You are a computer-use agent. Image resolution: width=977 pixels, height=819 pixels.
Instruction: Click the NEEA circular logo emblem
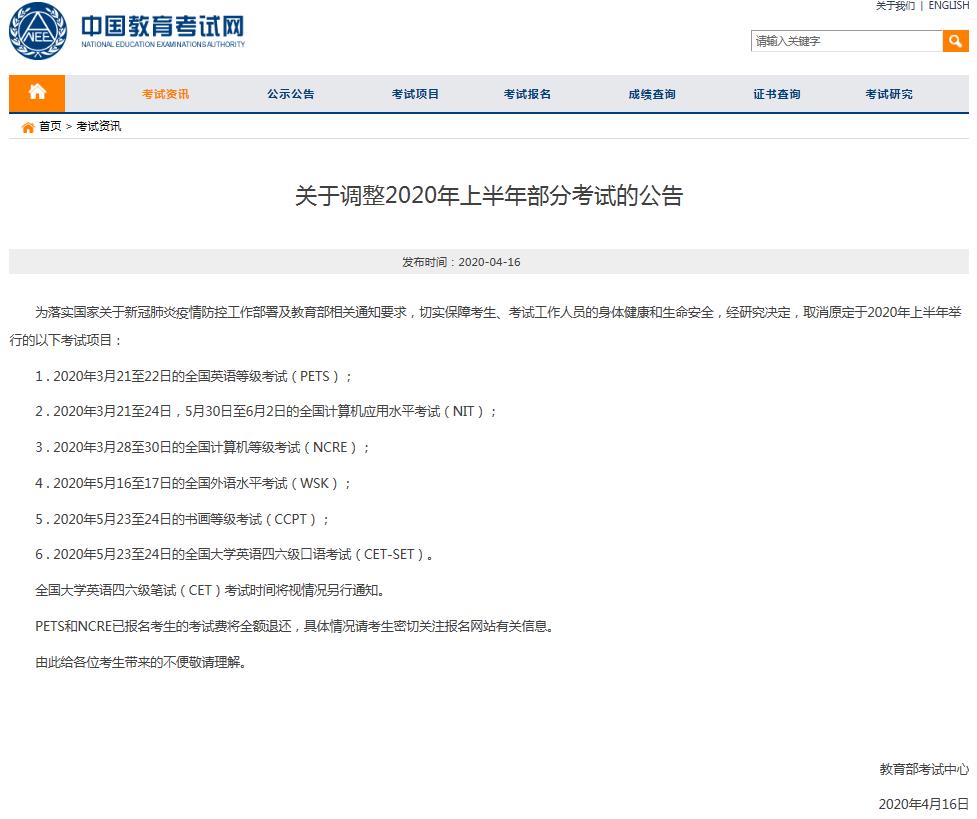(38, 32)
